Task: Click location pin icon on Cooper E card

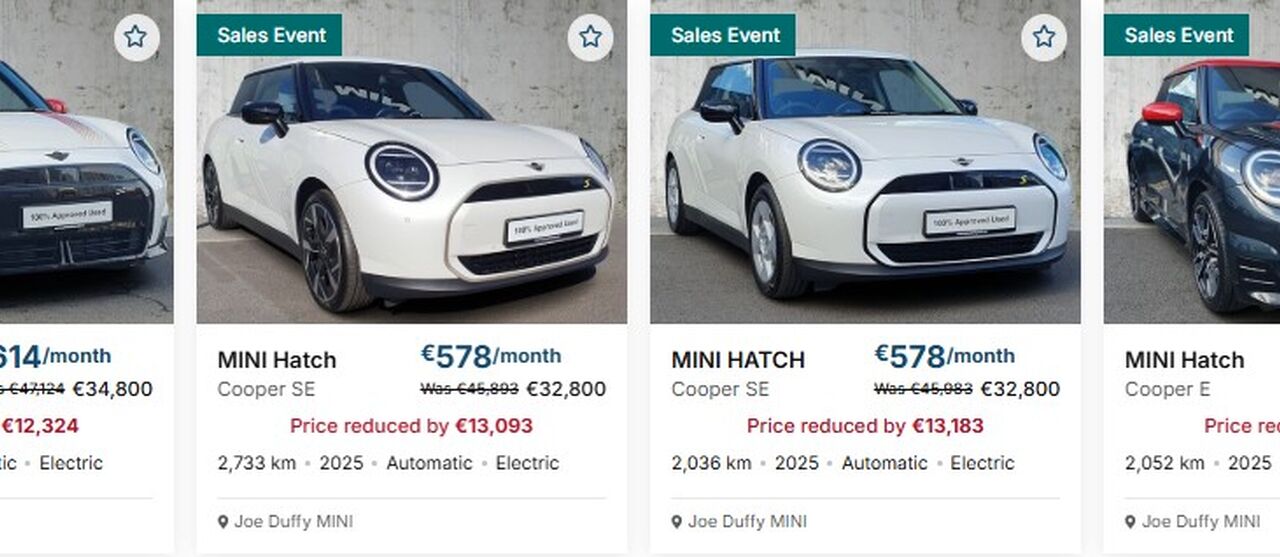Action: point(1131,522)
